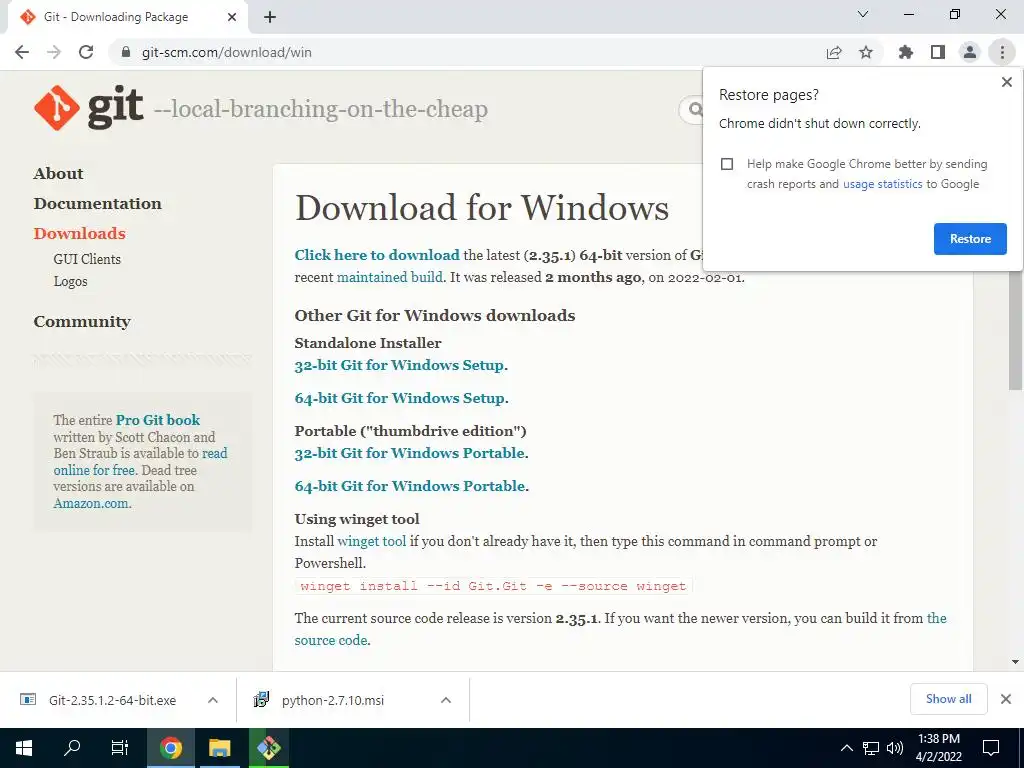Click the search magnifier on the Git site
Image resolution: width=1024 pixels, height=768 pixels.
click(x=696, y=109)
